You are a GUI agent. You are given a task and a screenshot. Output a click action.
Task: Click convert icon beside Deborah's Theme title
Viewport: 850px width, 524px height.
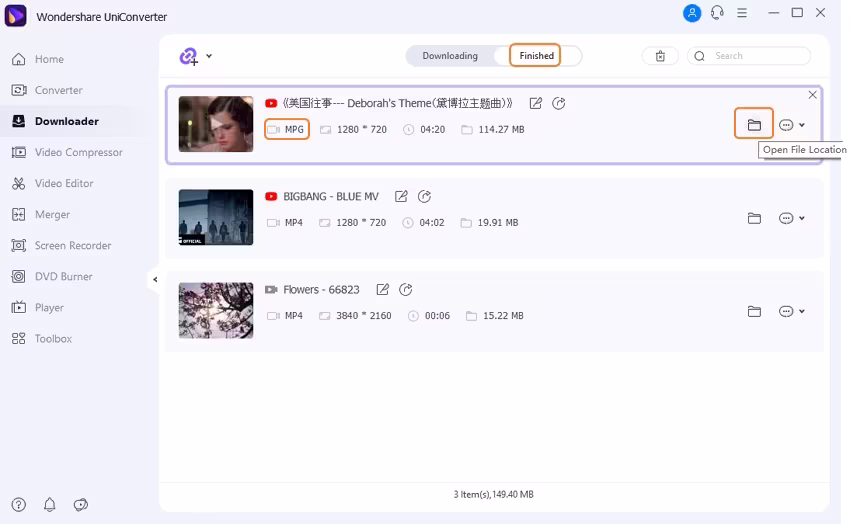click(x=558, y=103)
